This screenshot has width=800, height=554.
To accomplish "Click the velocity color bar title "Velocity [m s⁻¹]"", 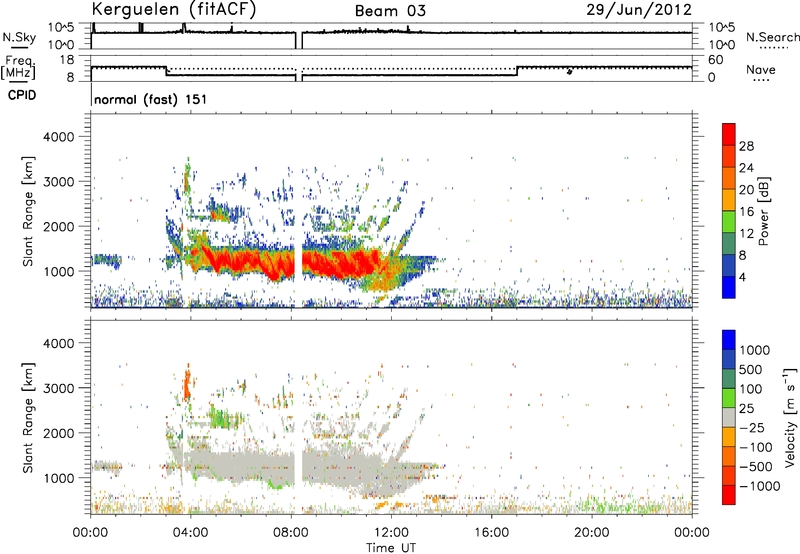I will point(790,417).
